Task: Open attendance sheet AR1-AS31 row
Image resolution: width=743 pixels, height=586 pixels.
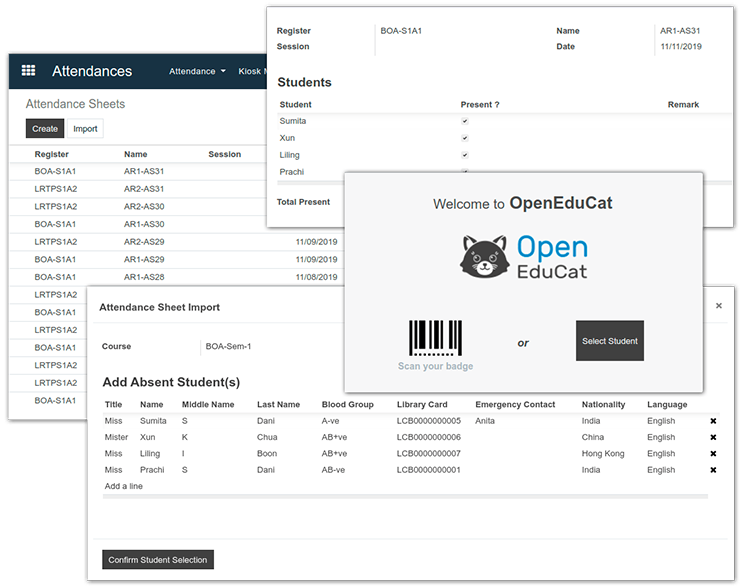Action: click(137, 171)
